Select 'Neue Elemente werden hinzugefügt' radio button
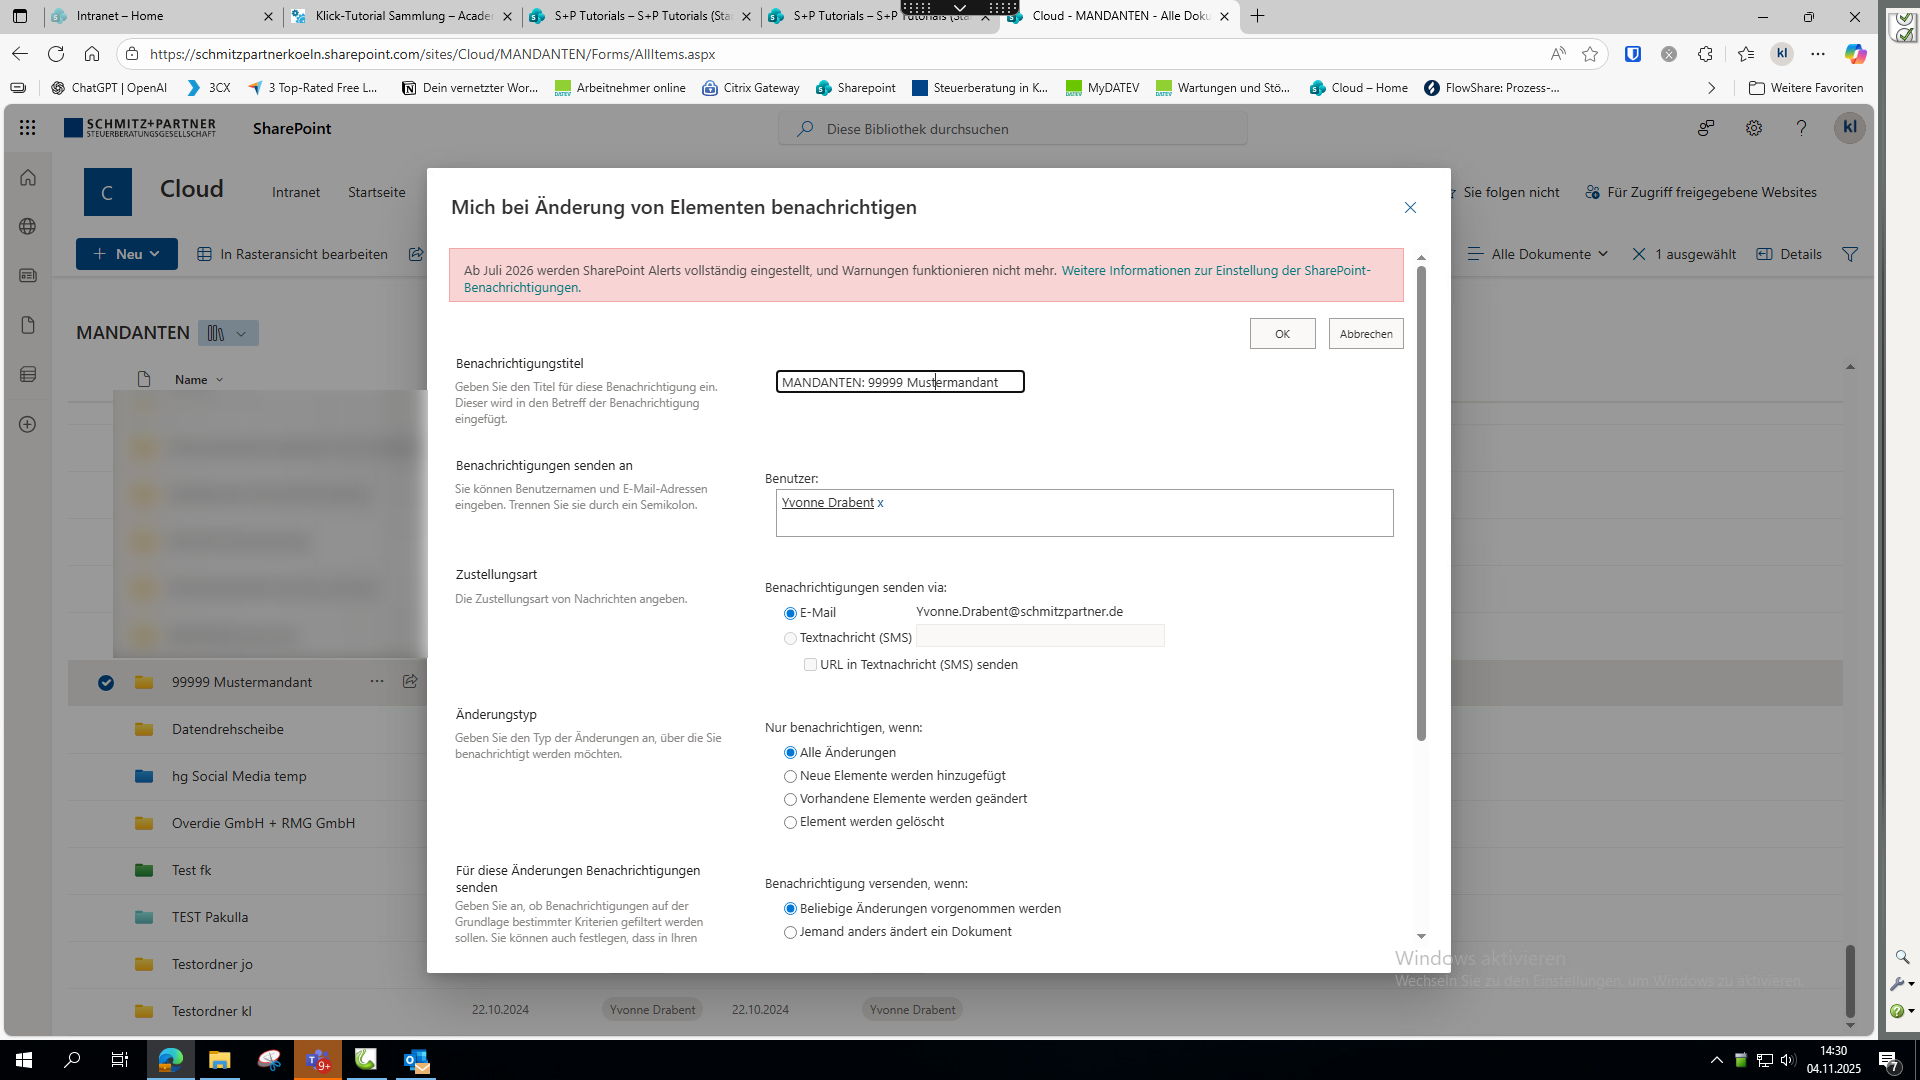Image resolution: width=1920 pixels, height=1080 pixels. pyautogui.click(x=790, y=776)
